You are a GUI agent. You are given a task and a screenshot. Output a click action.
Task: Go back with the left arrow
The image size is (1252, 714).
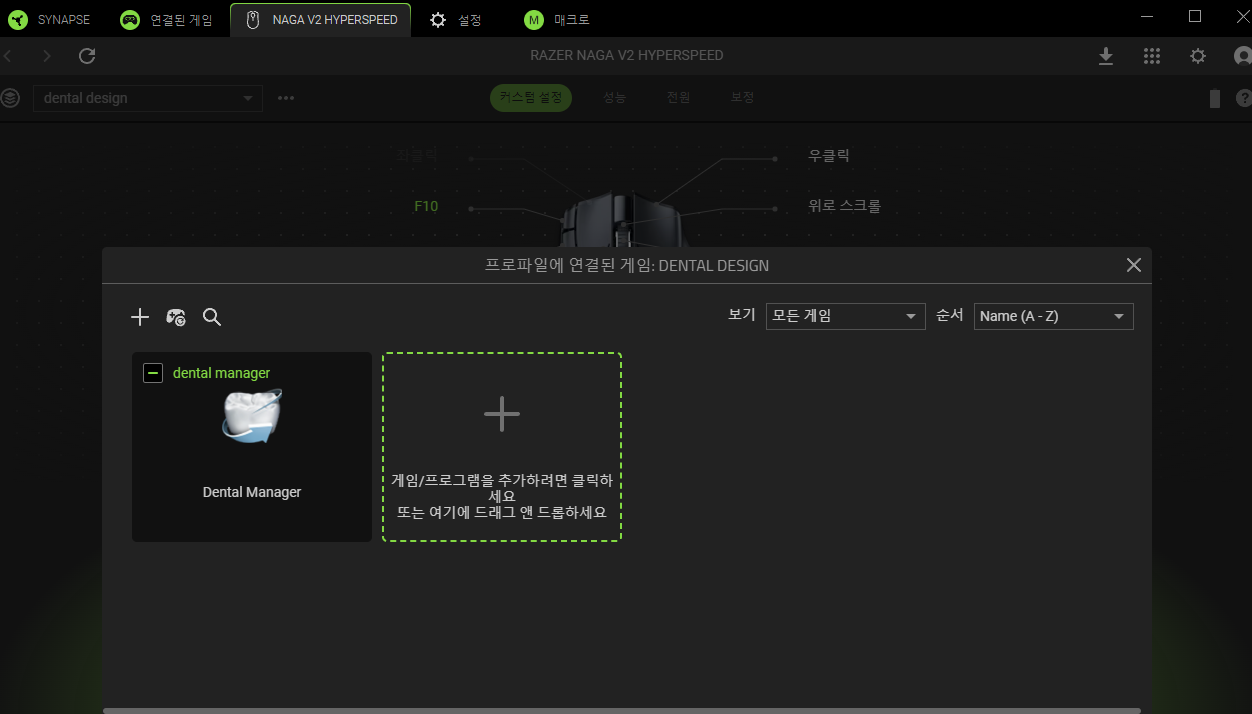click(8, 56)
